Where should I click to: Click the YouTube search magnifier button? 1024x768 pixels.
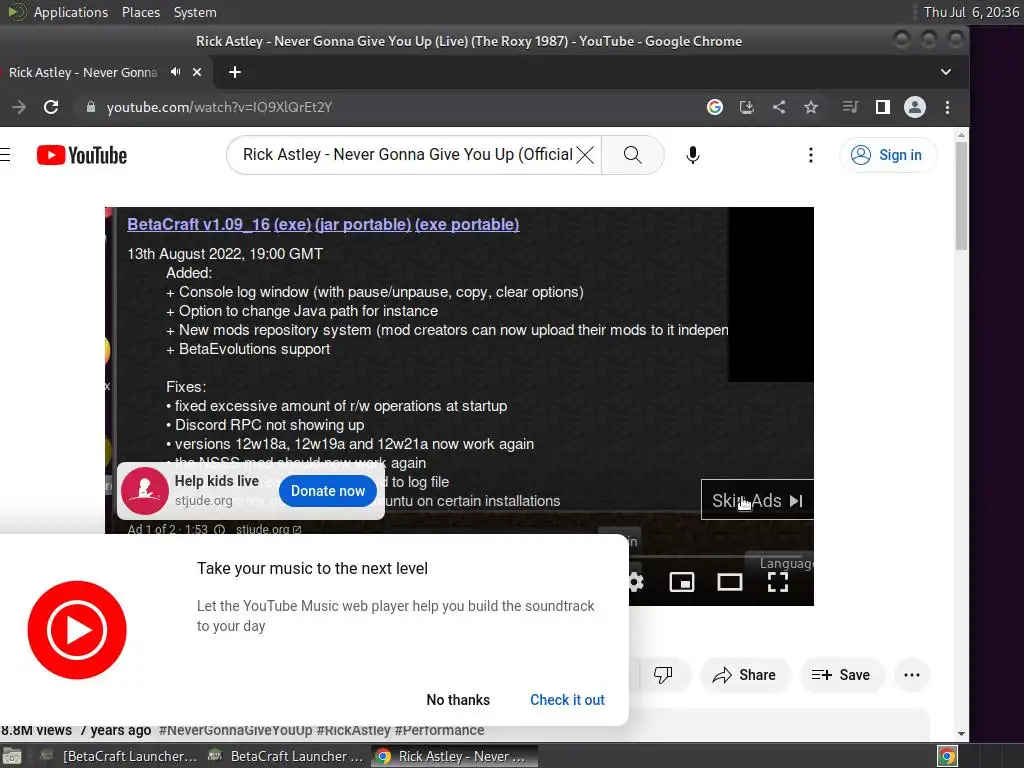(632, 155)
